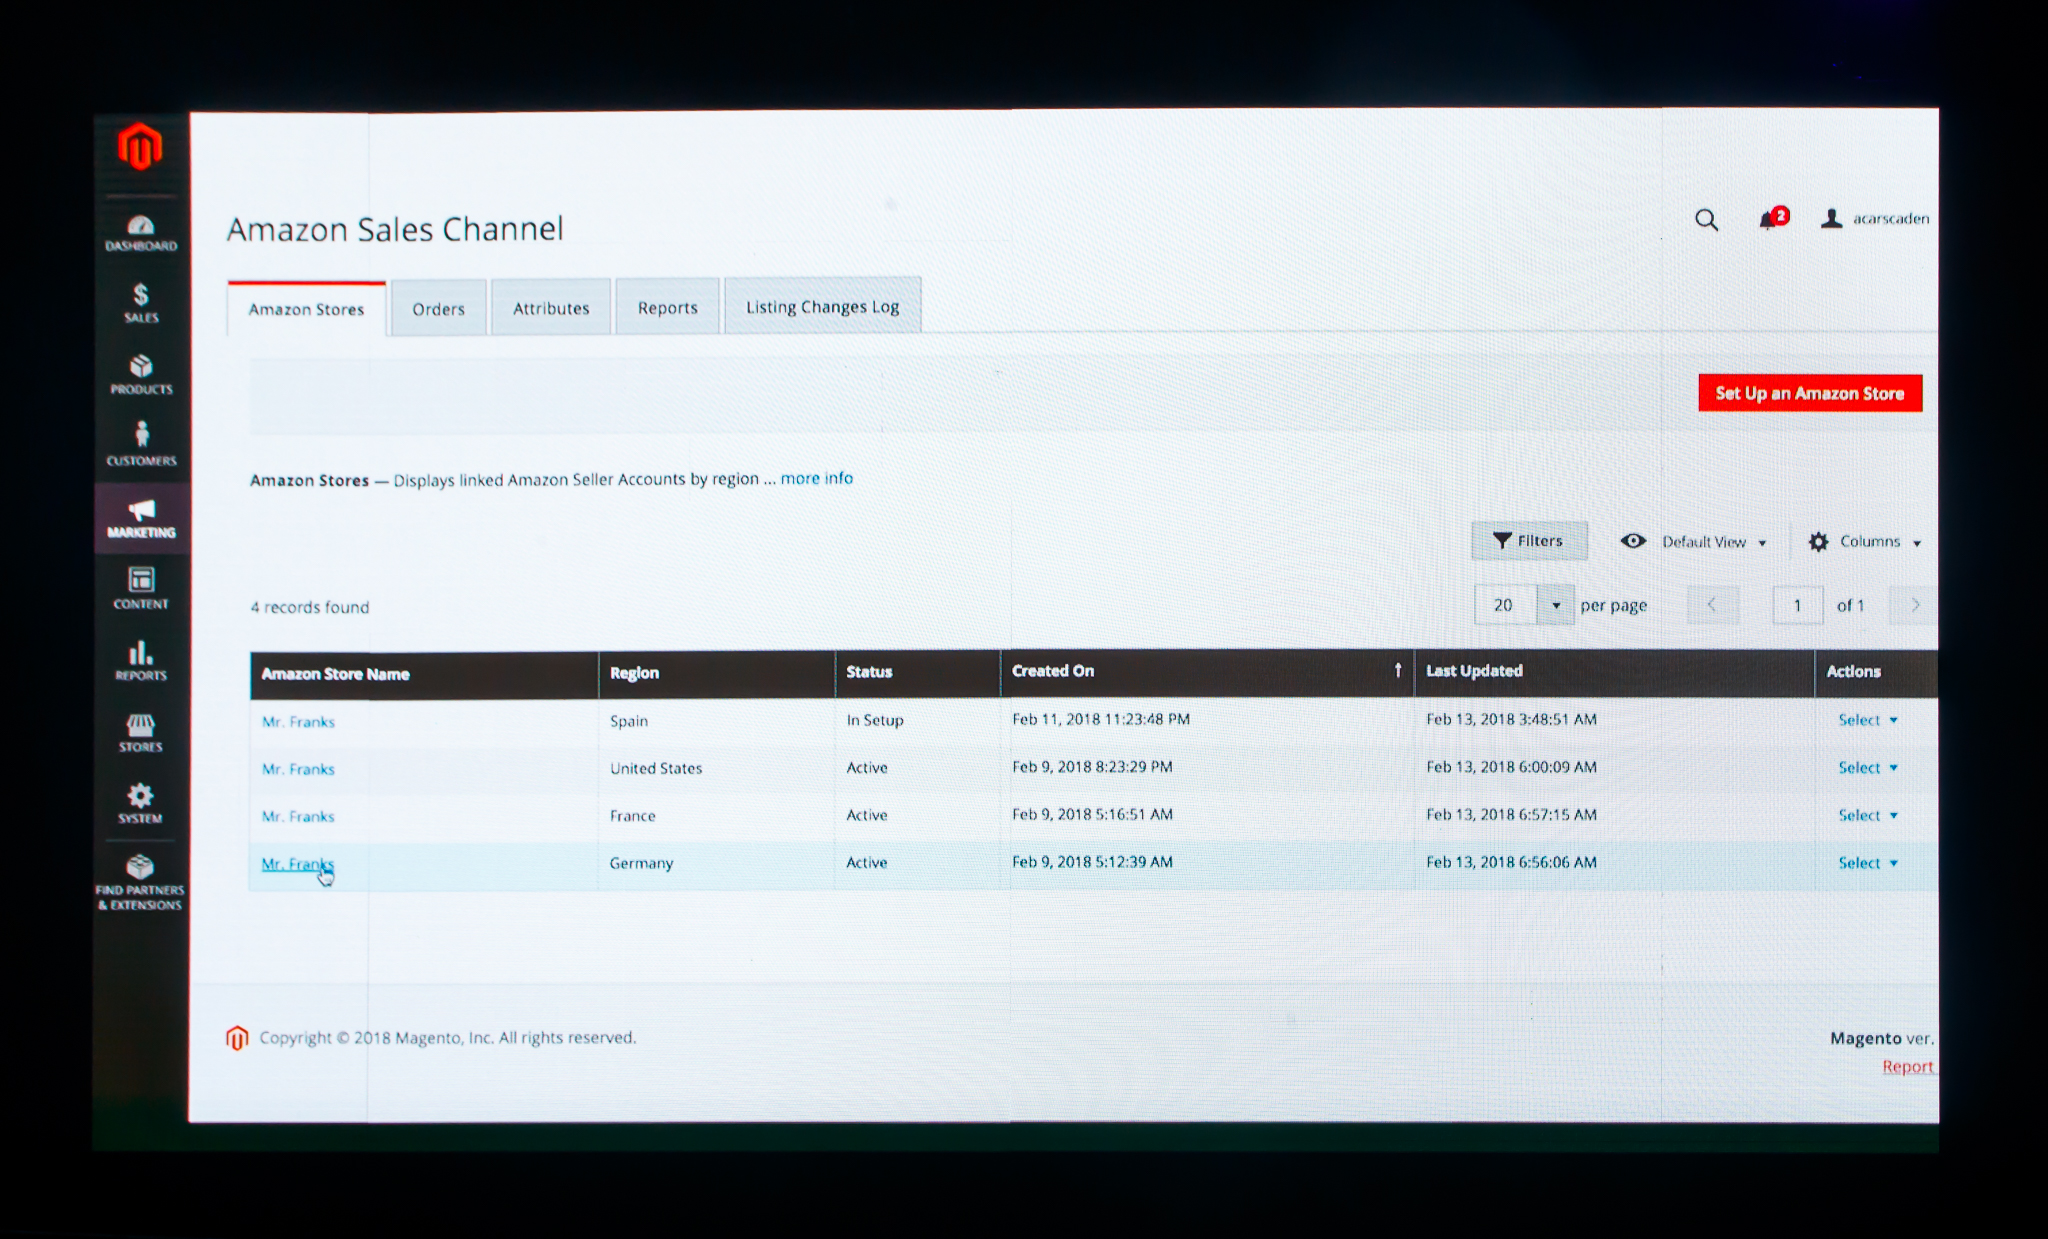Click the Magento footer logo
Image resolution: width=2048 pixels, height=1239 pixels.
point(237,1038)
